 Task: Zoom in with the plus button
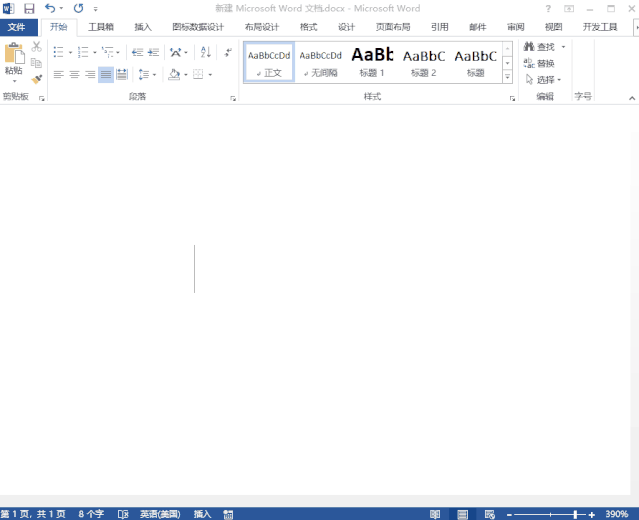point(592,515)
